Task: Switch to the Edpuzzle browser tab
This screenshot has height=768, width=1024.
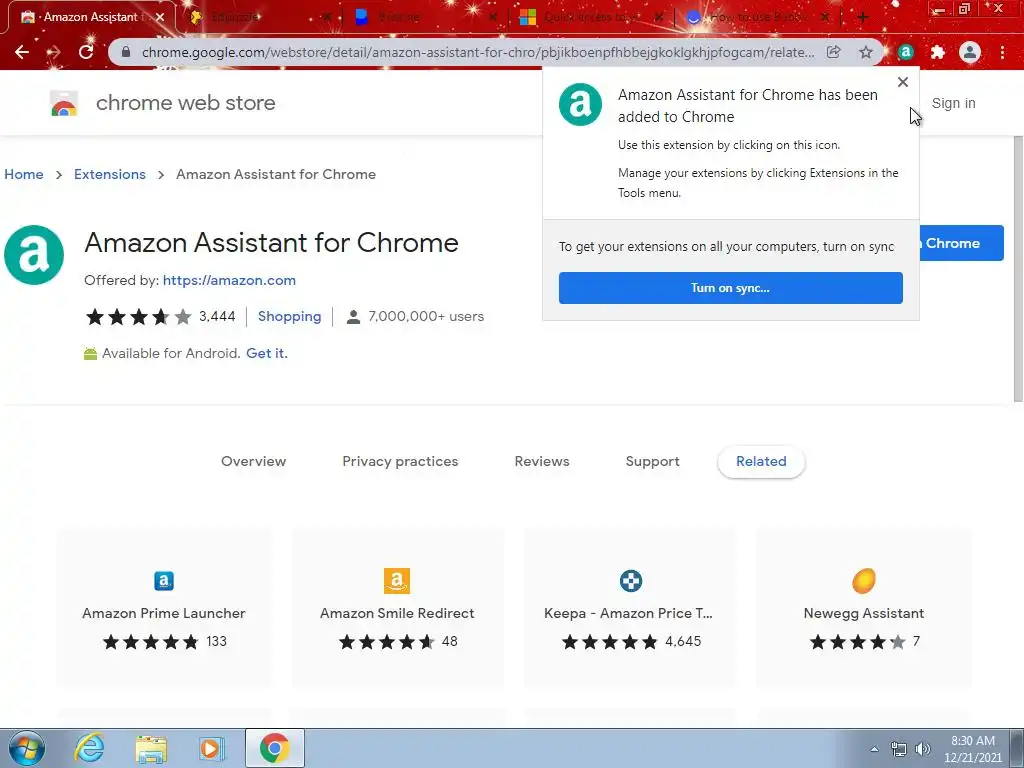Action: (259, 18)
